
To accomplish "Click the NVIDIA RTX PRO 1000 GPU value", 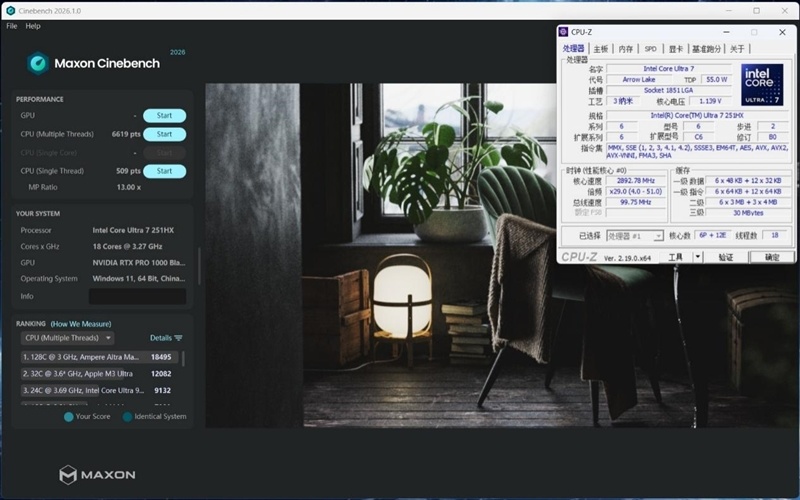I will 139,263.
